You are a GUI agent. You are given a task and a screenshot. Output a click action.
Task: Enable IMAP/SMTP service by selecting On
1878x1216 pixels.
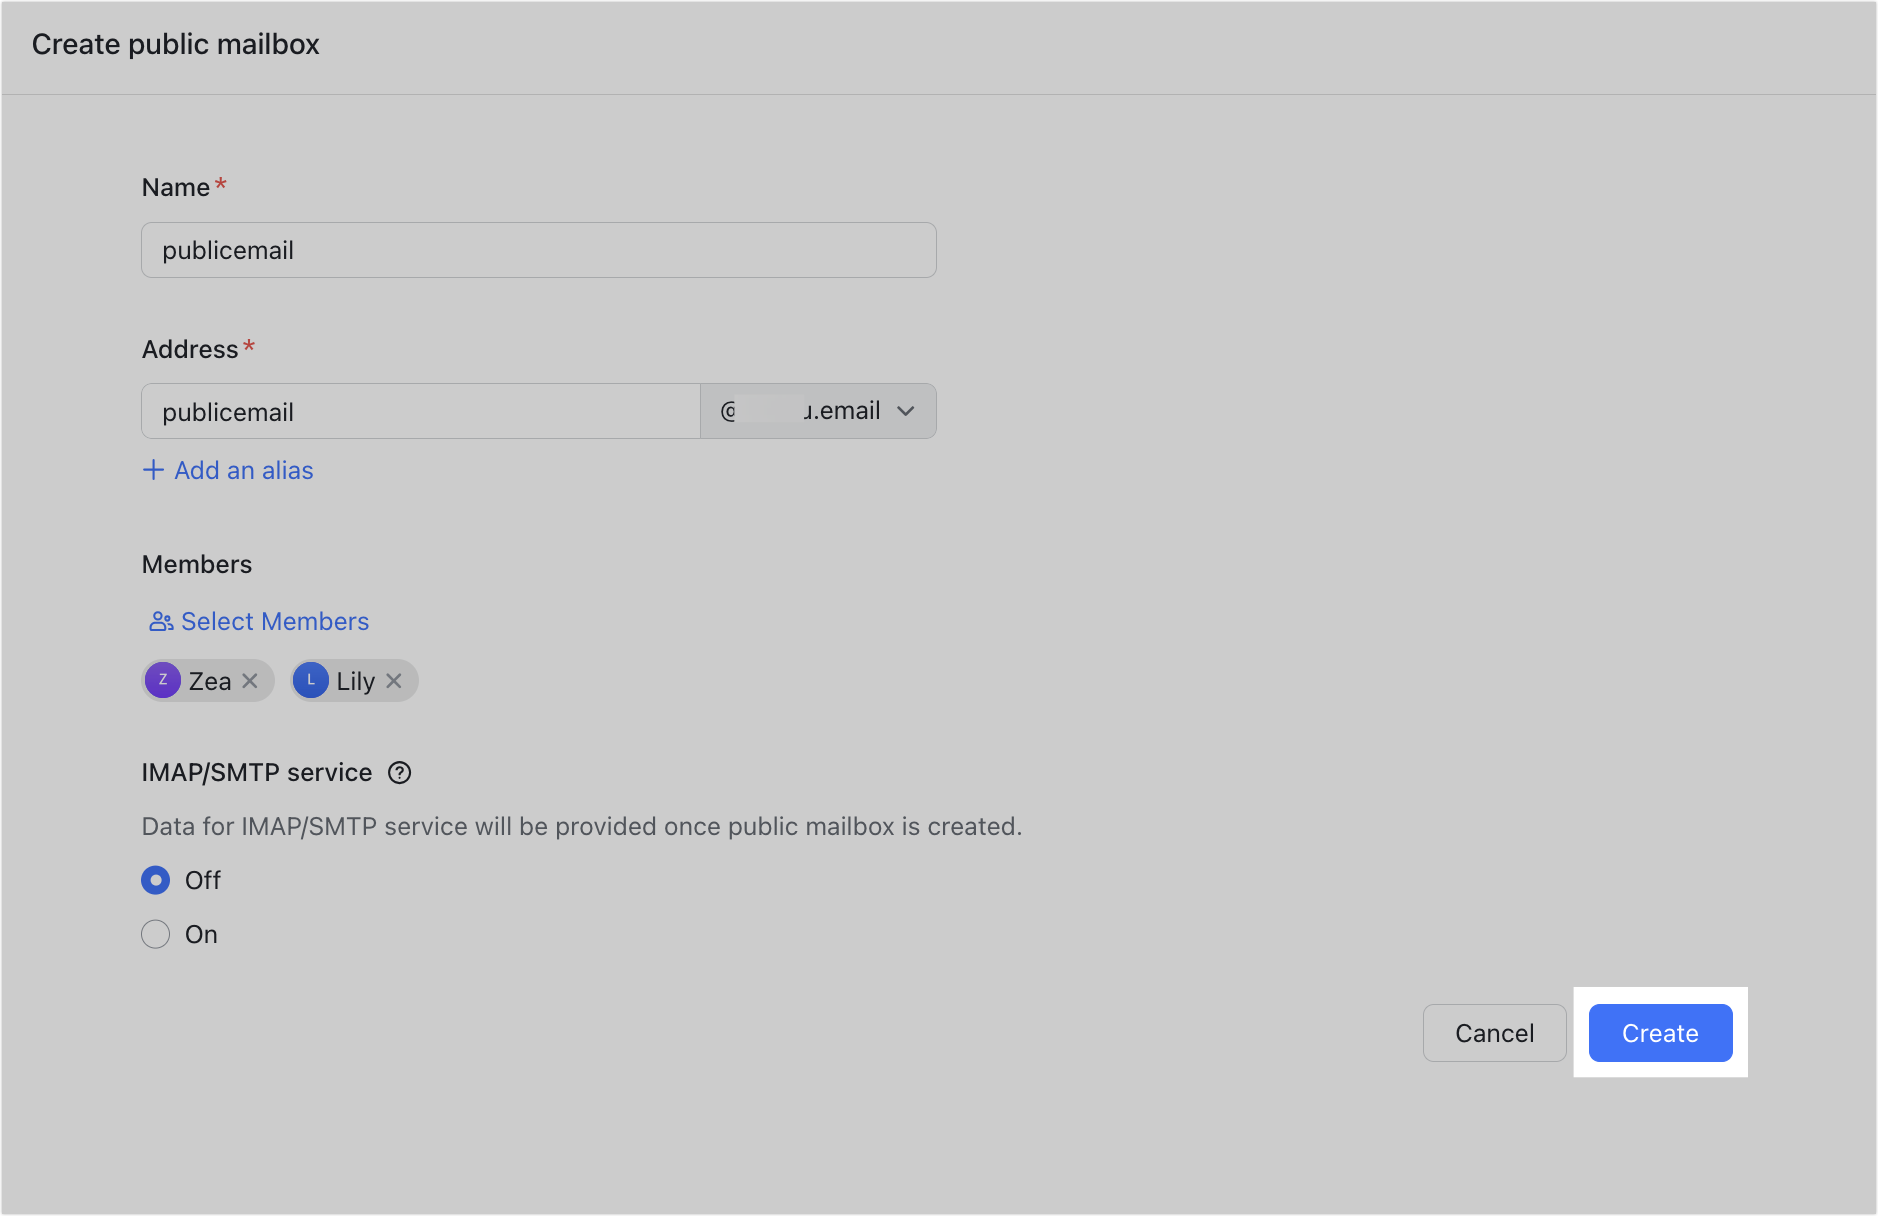[x=156, y=934]
